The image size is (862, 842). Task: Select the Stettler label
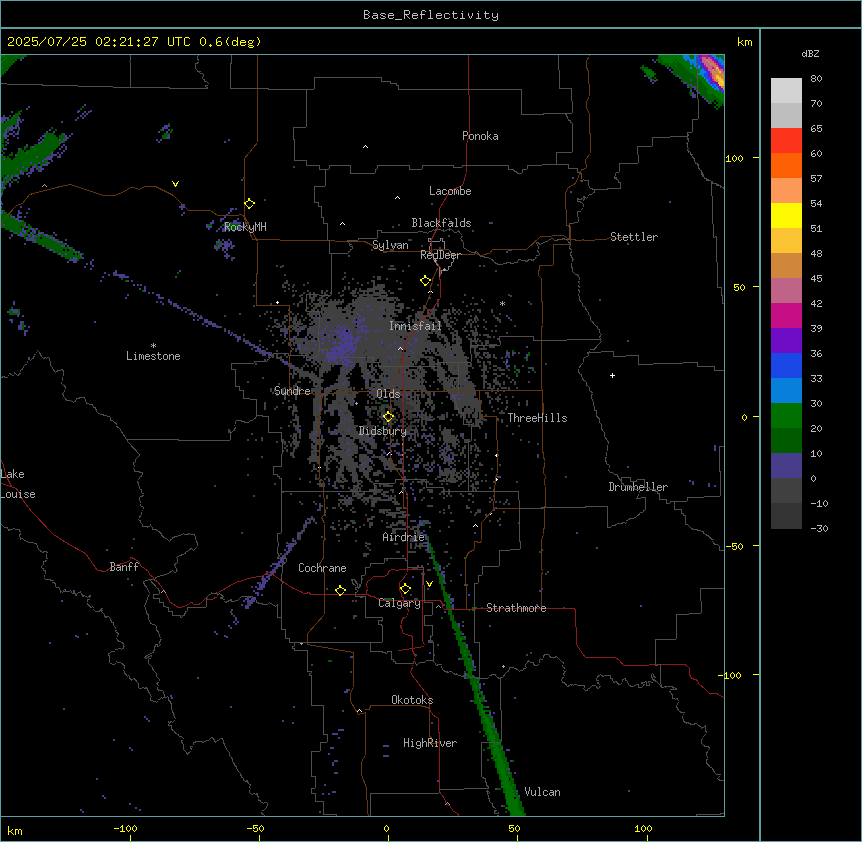(x=634, y=237)
